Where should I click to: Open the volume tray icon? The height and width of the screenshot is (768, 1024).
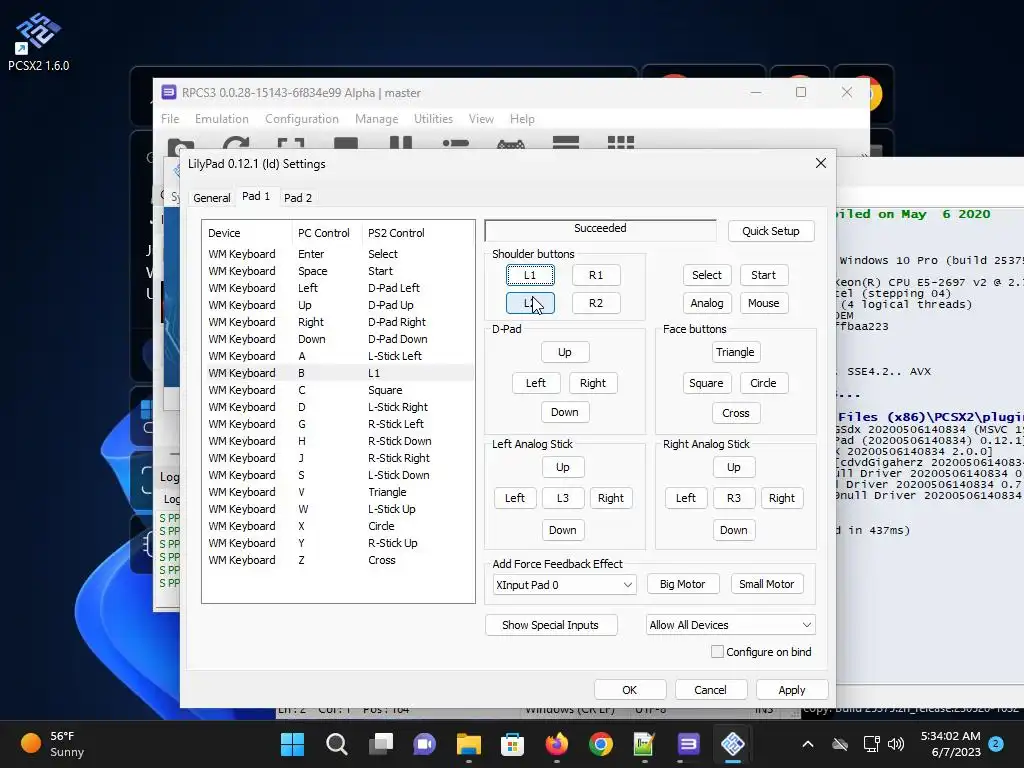(896, 744)
